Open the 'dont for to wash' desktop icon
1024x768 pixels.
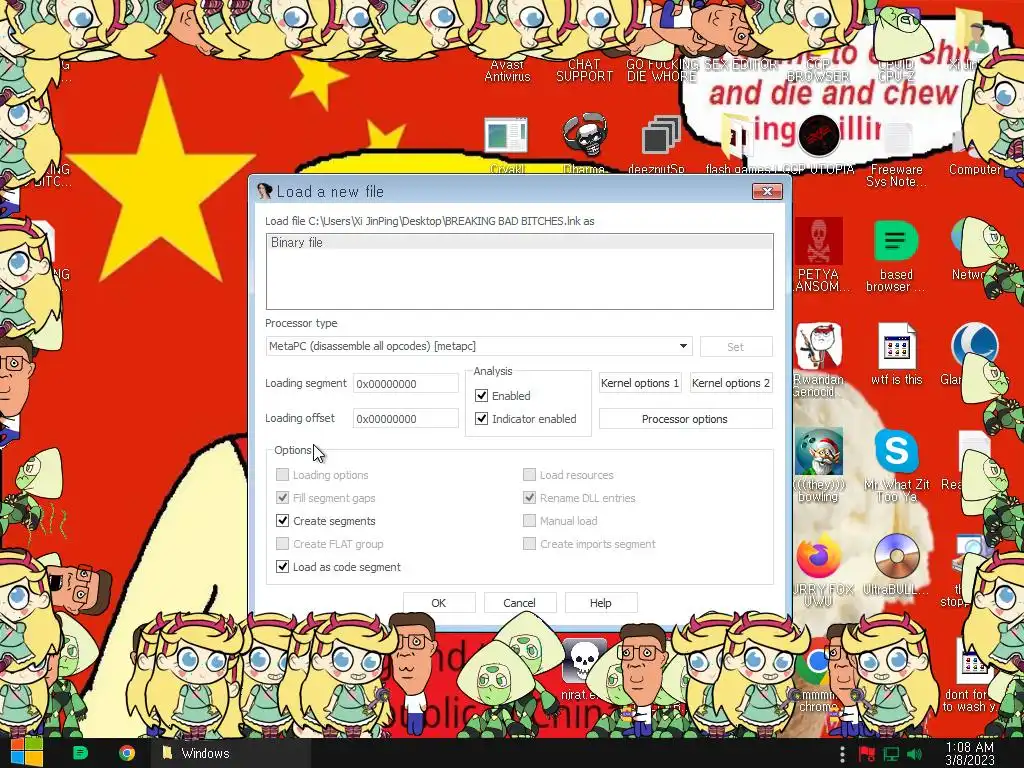(x=973, y=663)
